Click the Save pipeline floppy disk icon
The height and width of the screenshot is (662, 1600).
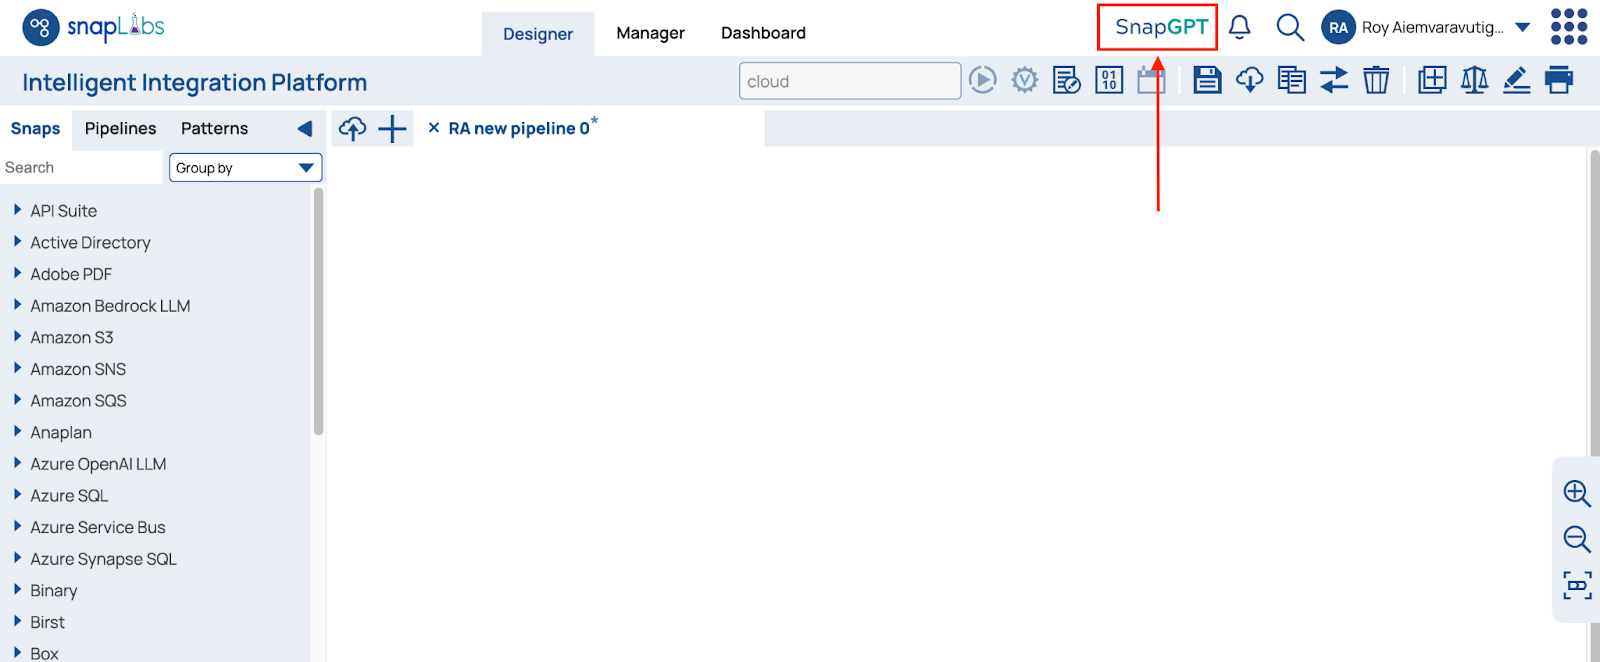[1207, 80]
